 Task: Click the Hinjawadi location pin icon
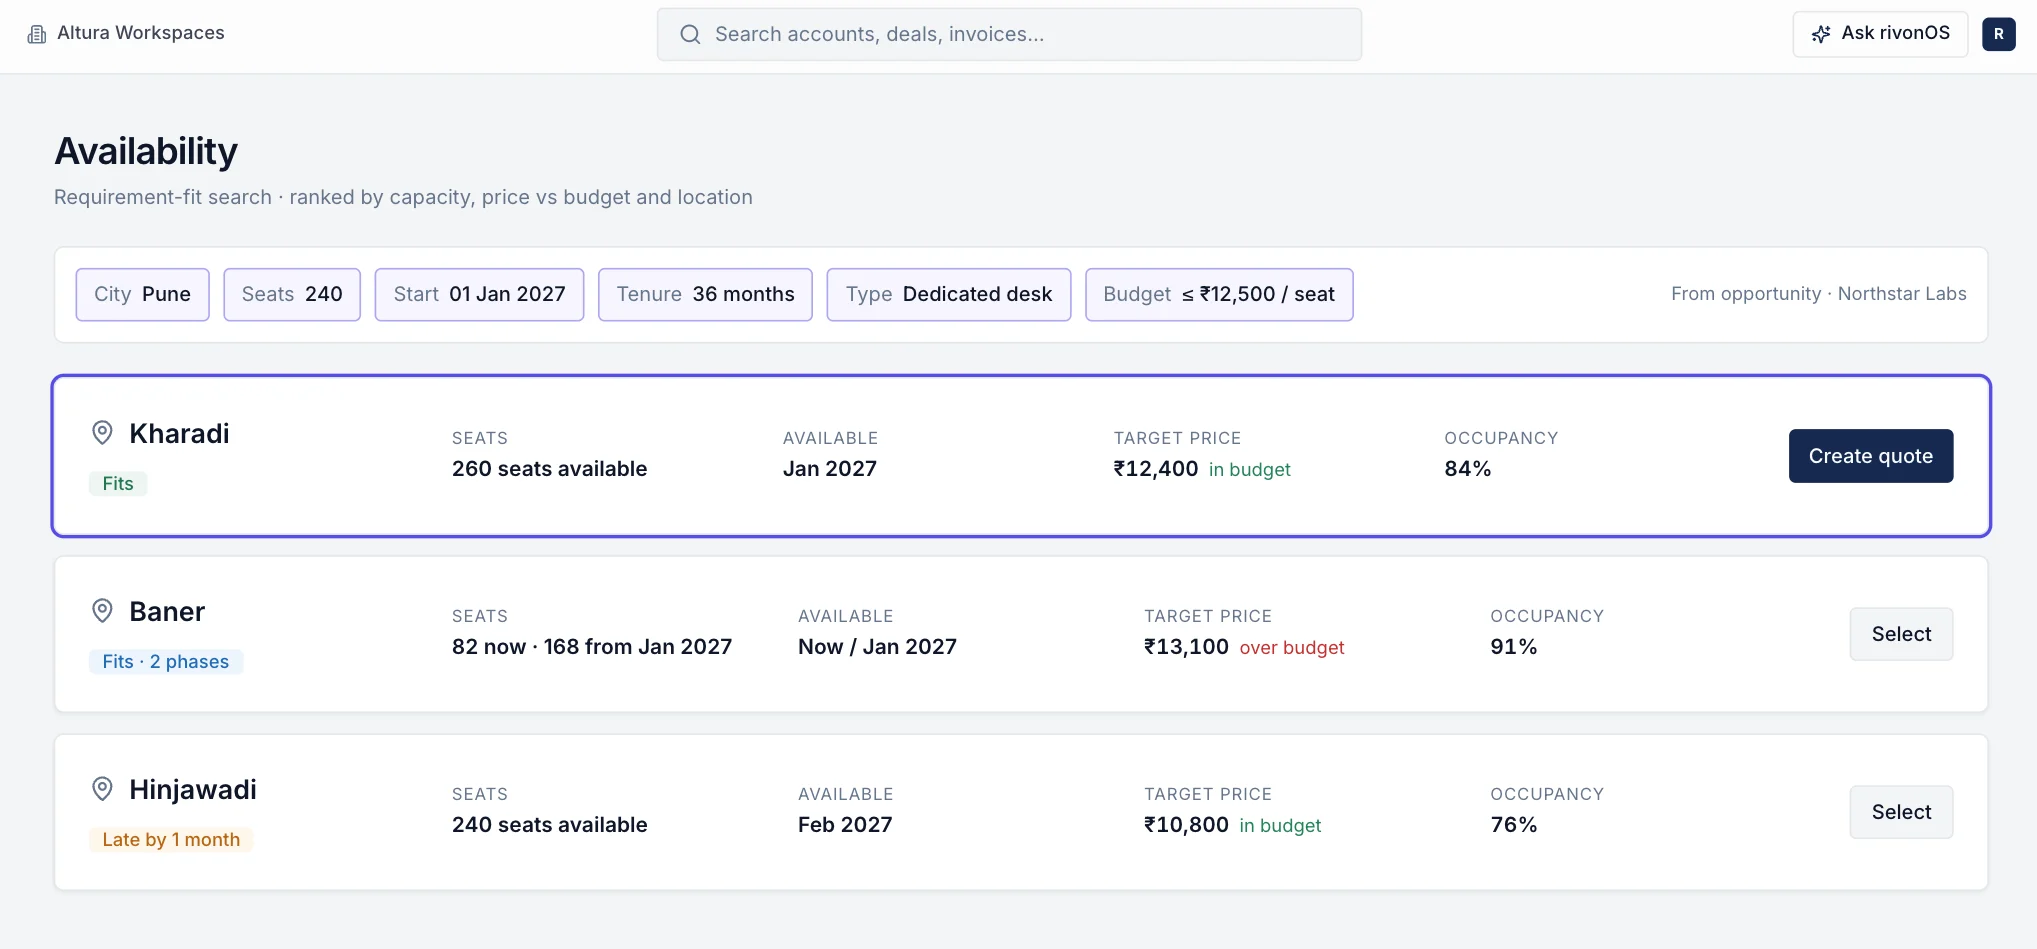[102, 789]
